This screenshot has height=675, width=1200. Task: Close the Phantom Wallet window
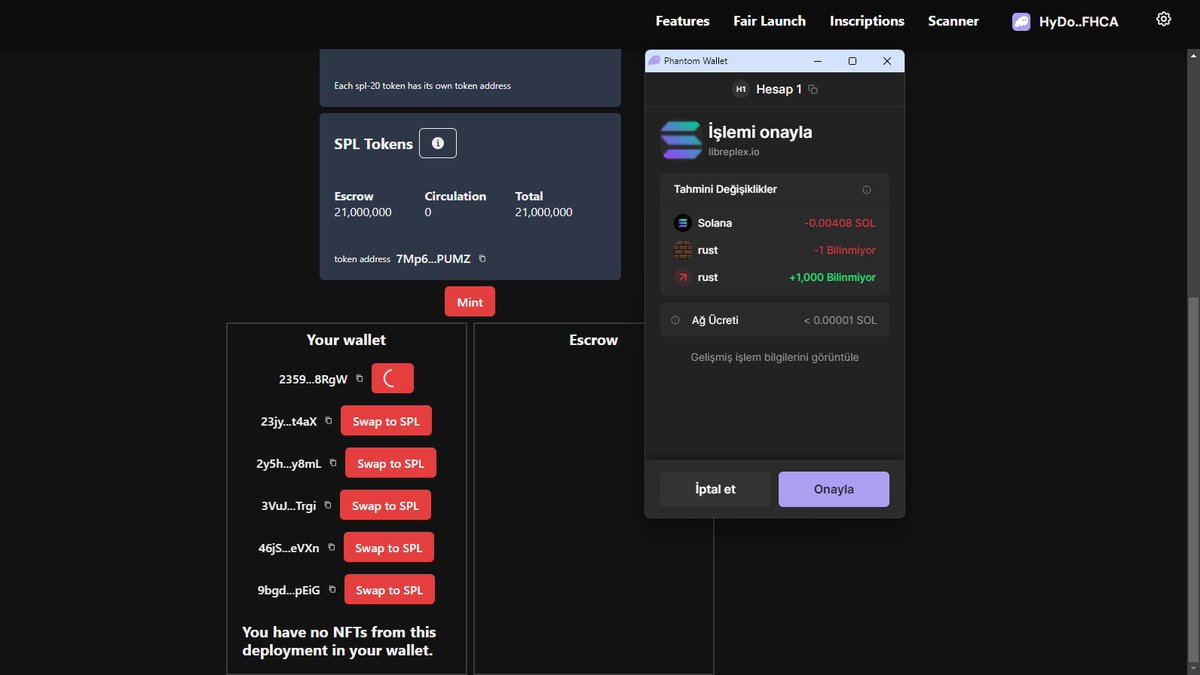pos(887,61)
